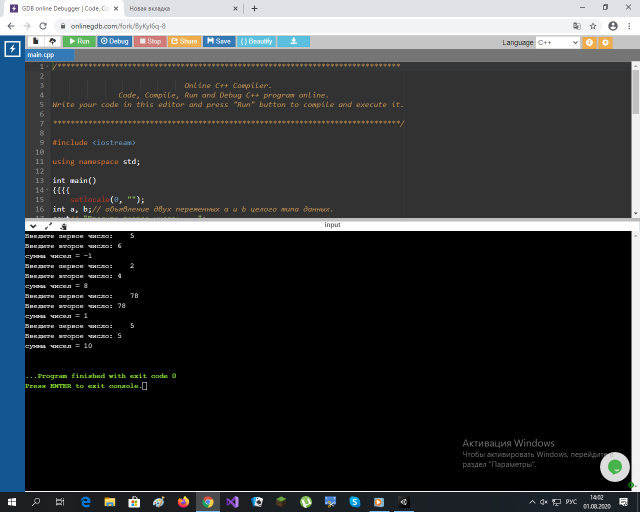Open Task View on the taskbar
Screen dimensions: 640x512
click(x=60, y=502)
